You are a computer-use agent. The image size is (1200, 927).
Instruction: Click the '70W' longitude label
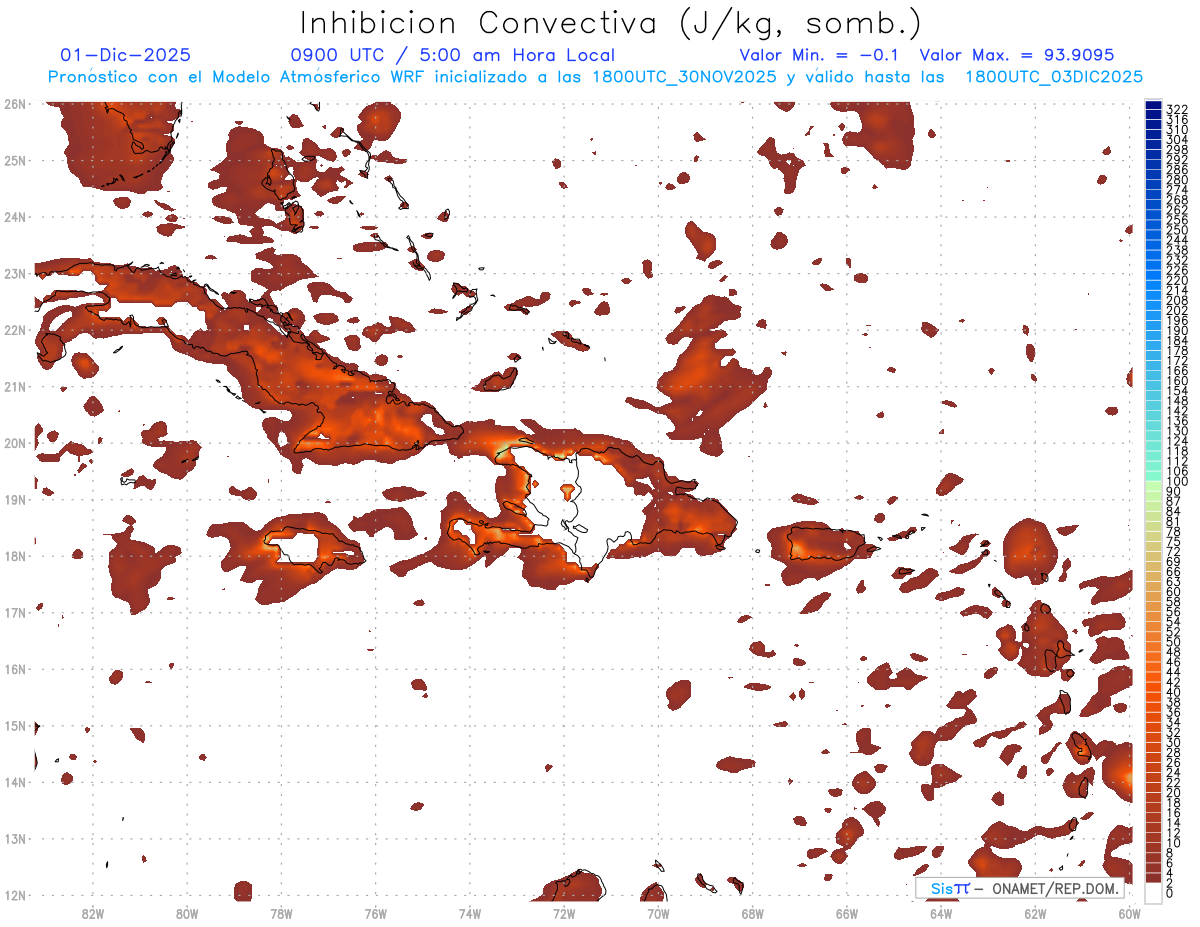658,913
